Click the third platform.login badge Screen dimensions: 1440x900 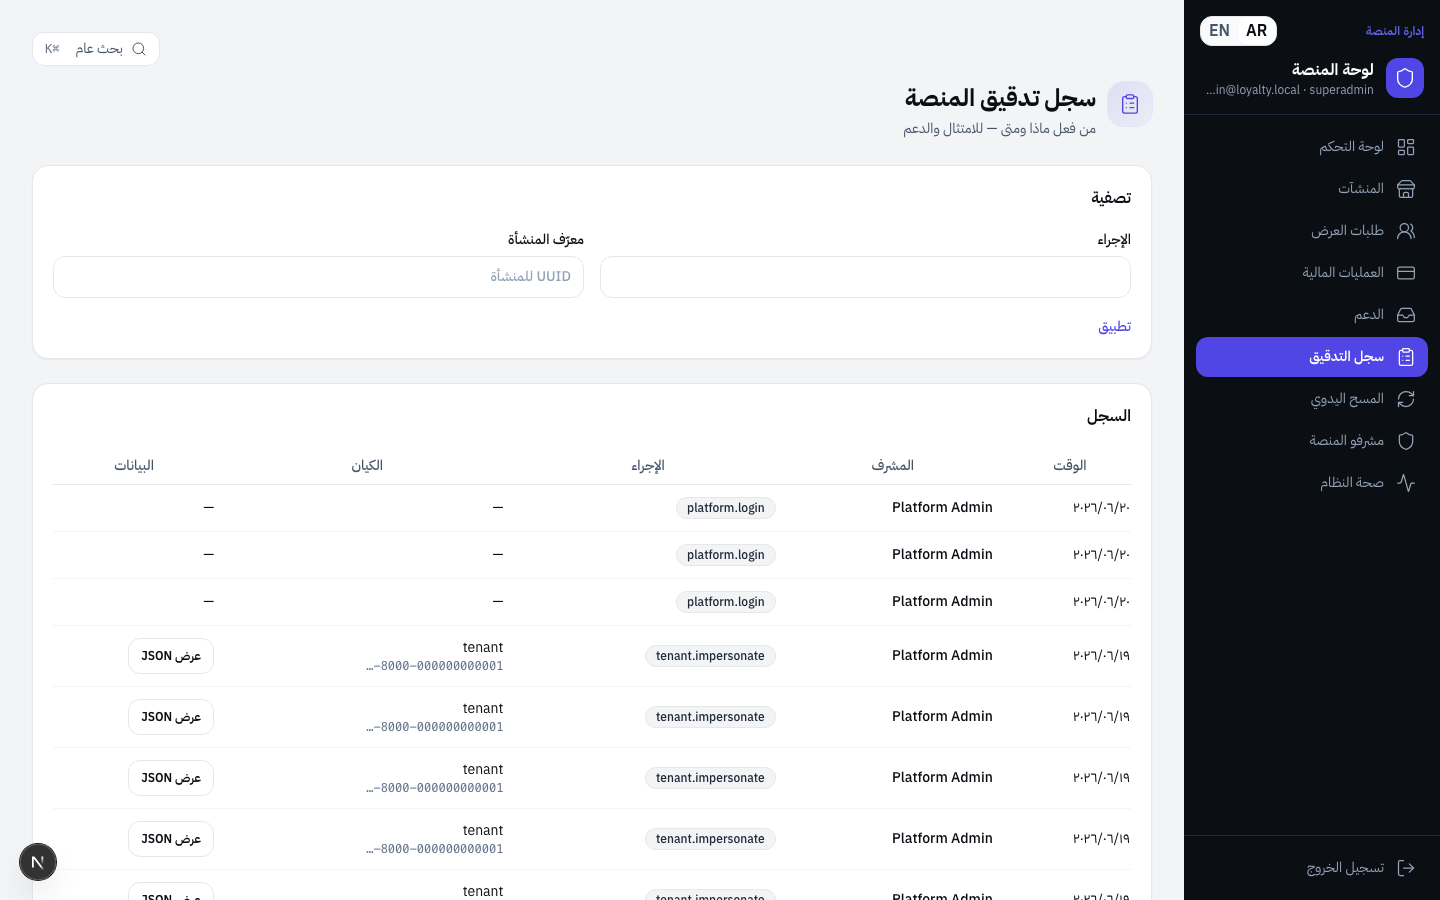click(726, 602)
